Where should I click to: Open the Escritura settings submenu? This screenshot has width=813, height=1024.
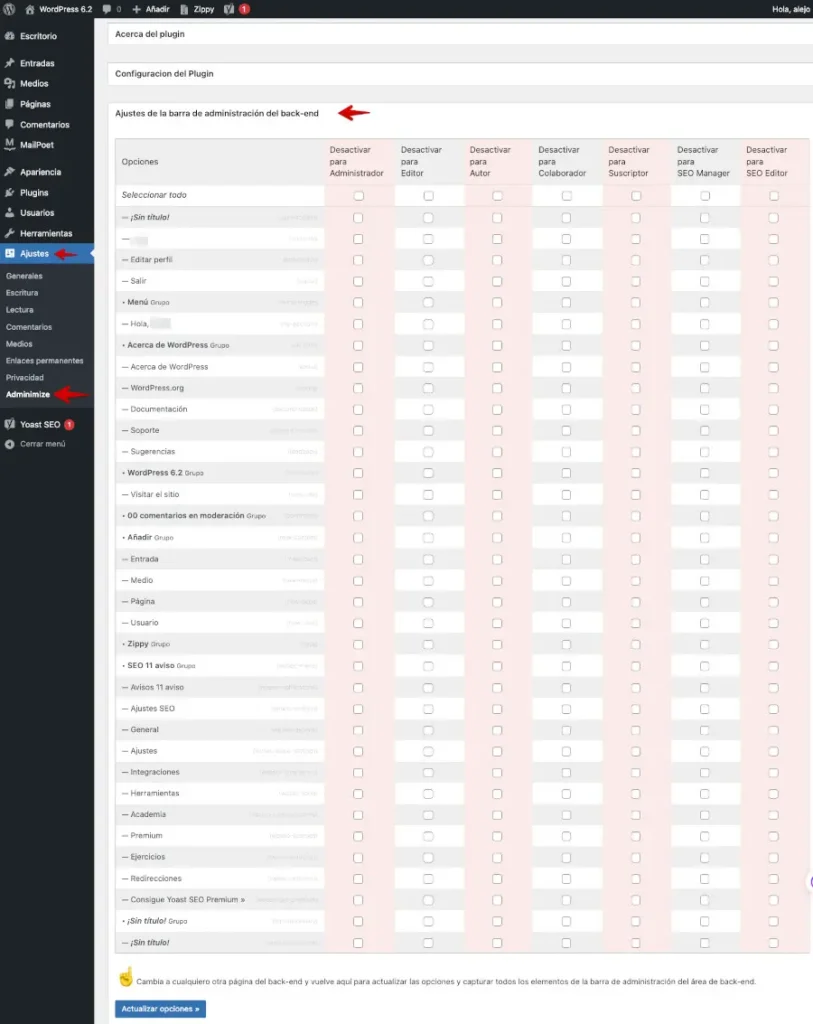coord(22,293)
